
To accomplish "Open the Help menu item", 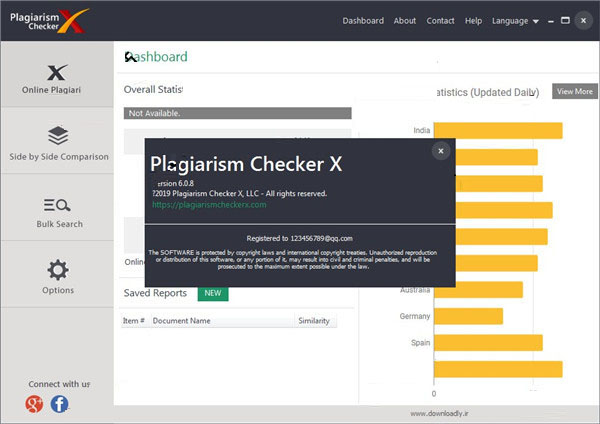I will tap(473, 21).
